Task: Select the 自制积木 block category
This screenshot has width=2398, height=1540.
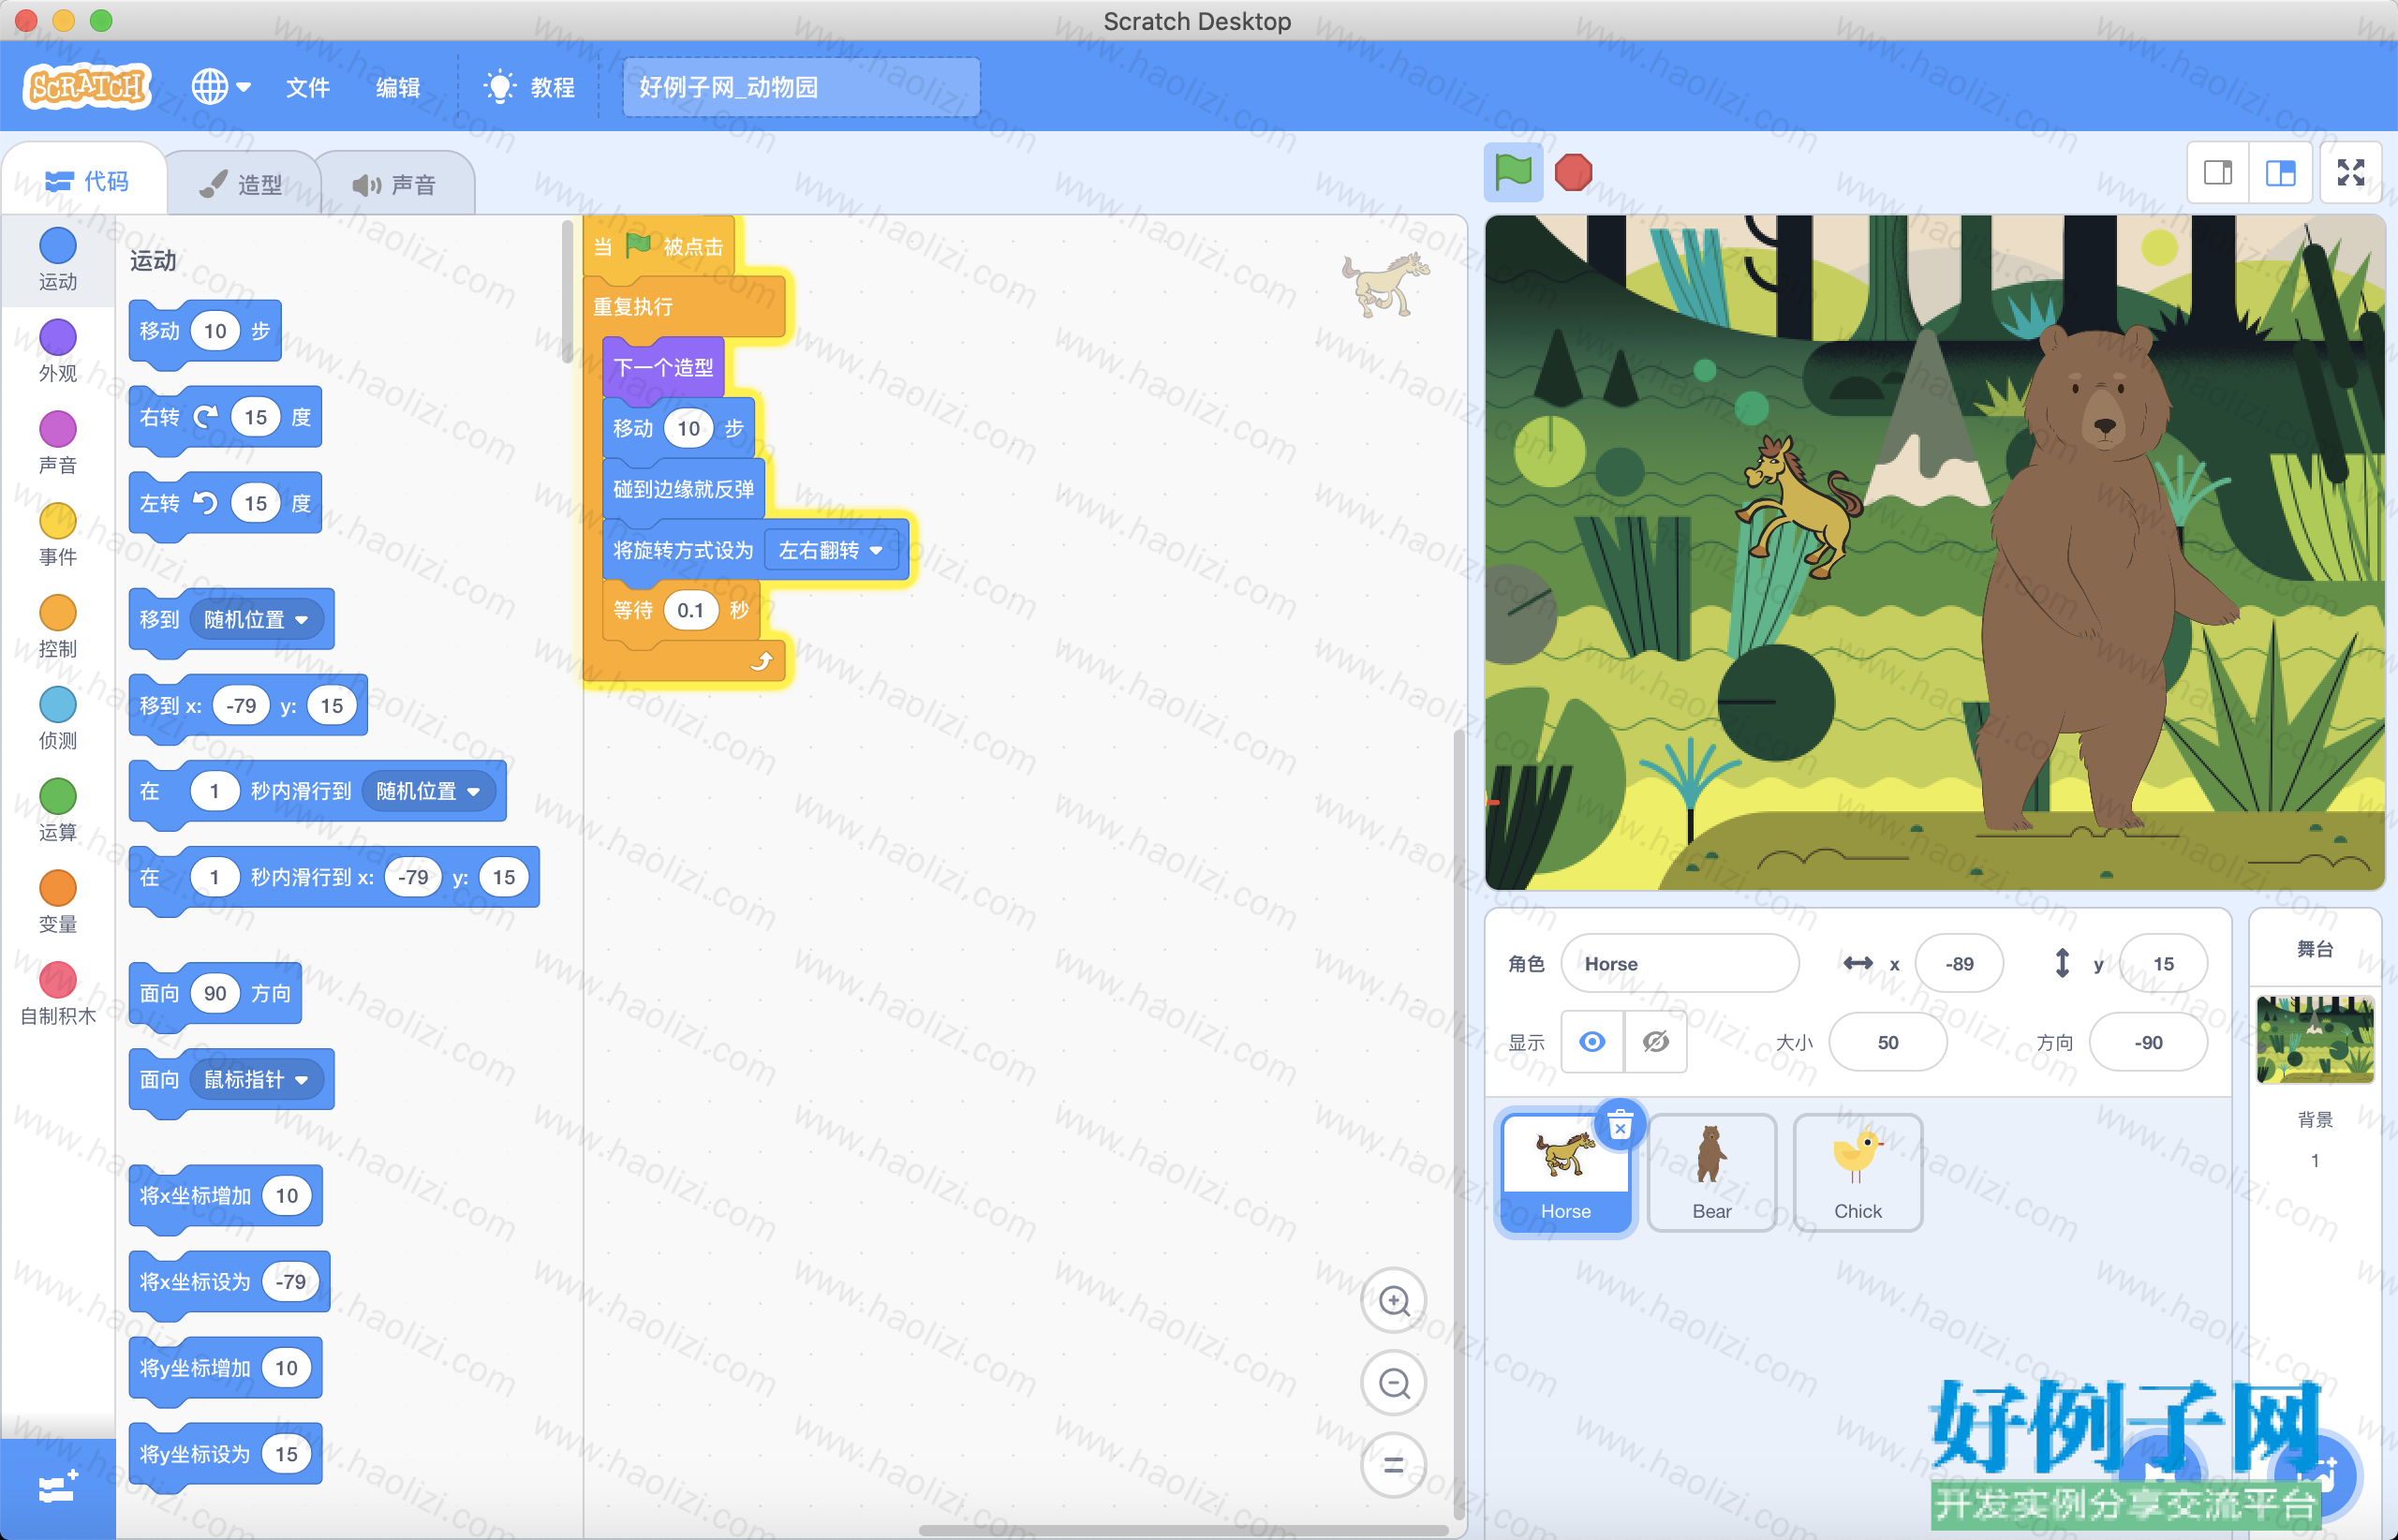Action: pos(57,994)
